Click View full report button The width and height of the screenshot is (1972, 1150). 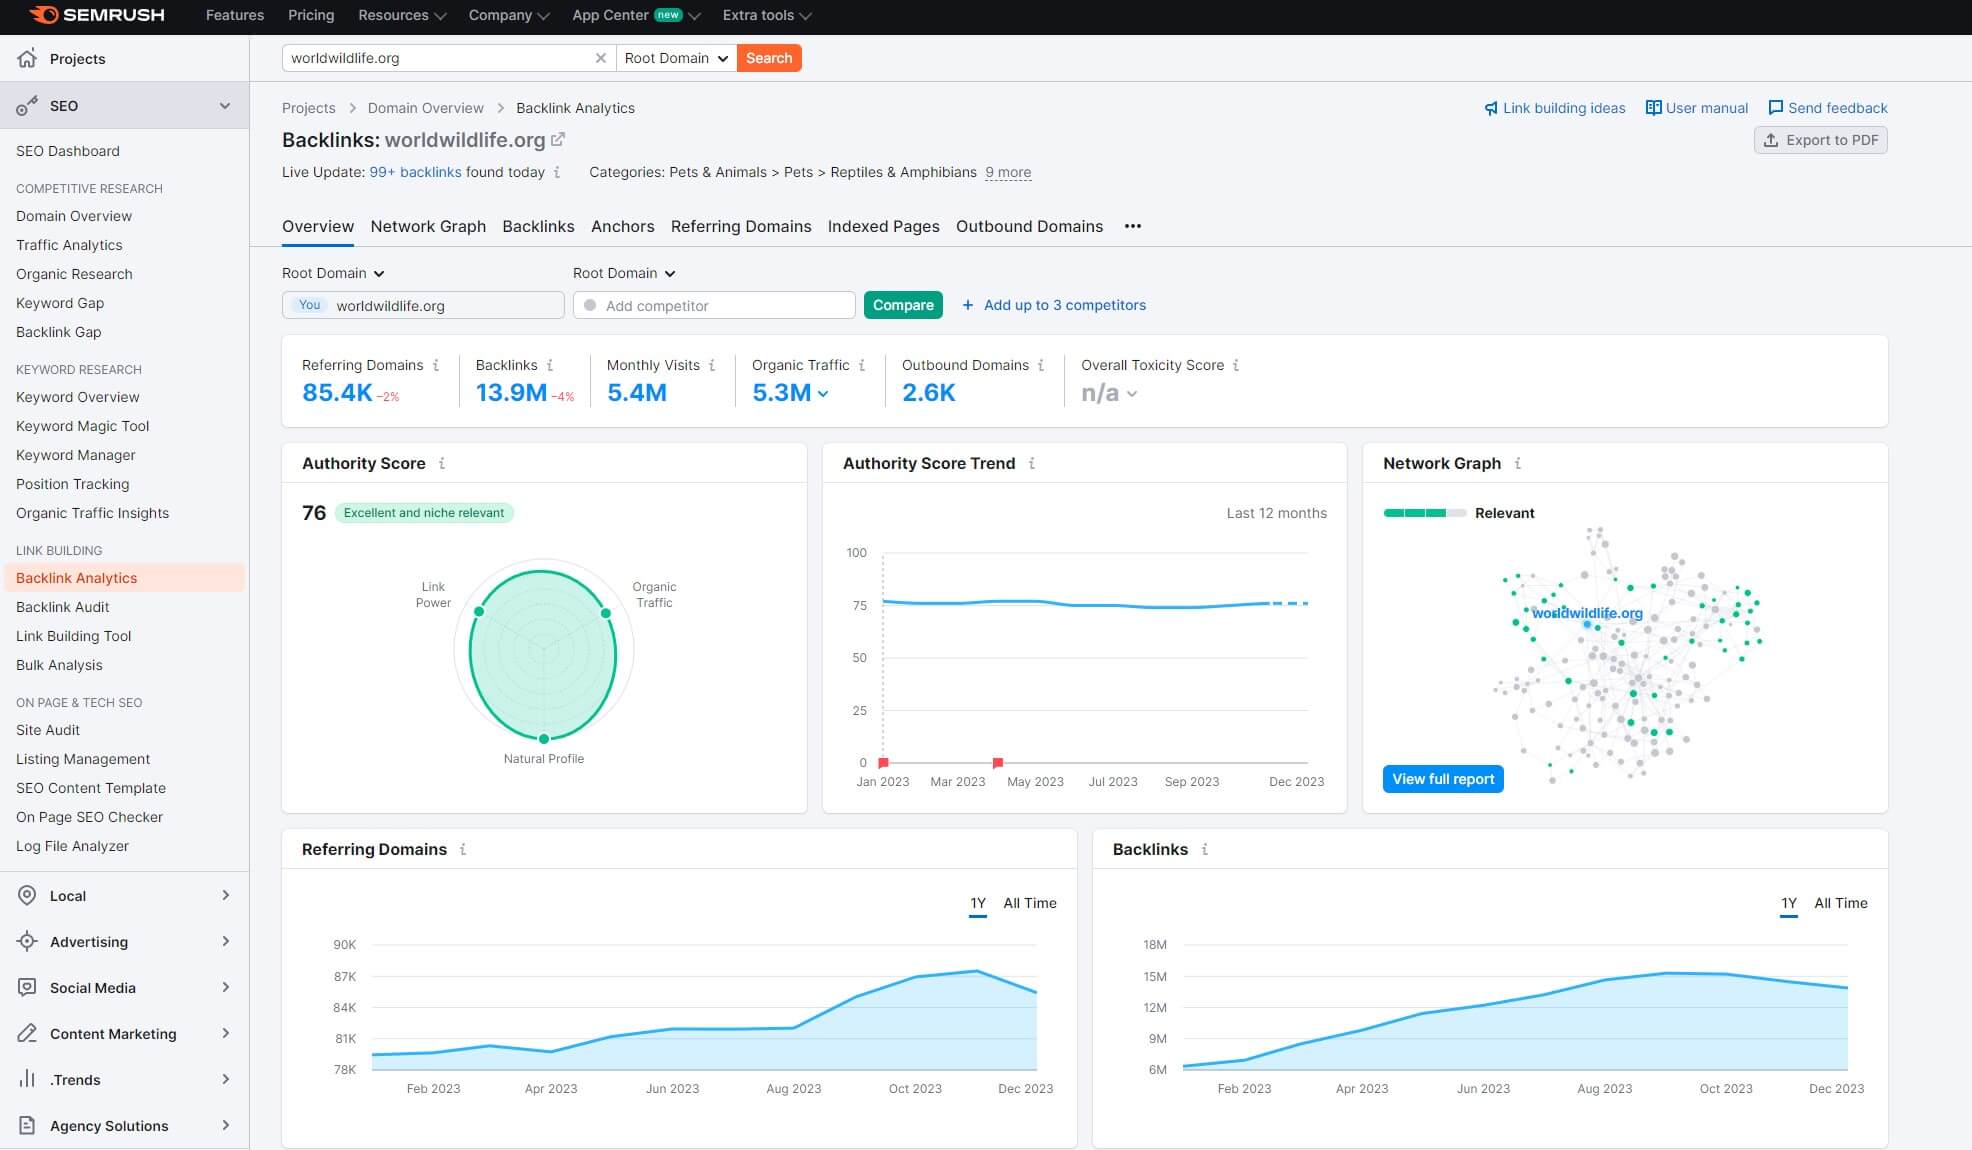(1443, 779)
